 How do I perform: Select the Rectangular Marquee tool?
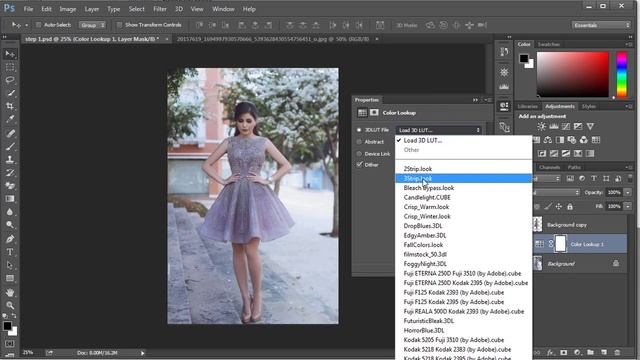(x=10, y=67)
